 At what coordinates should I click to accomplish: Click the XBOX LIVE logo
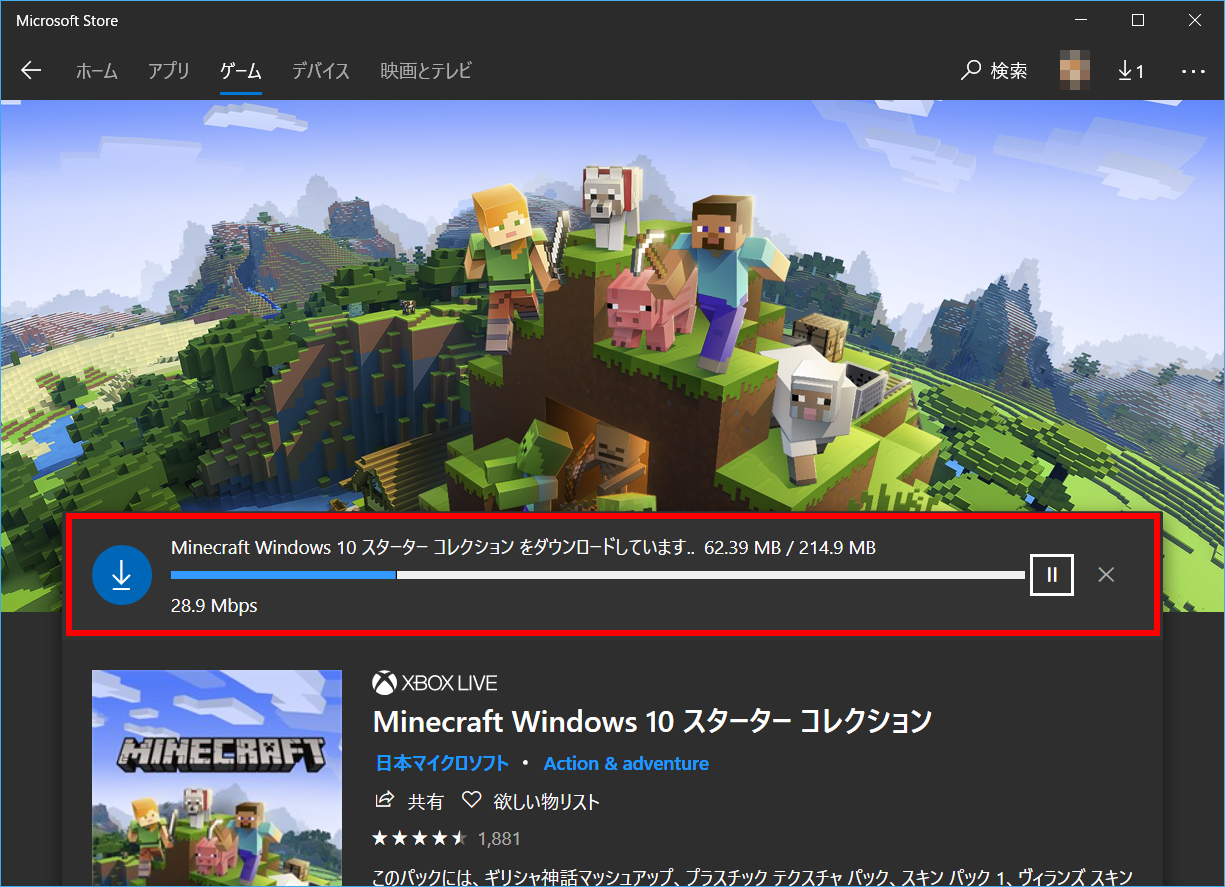[x=435, y=684]
